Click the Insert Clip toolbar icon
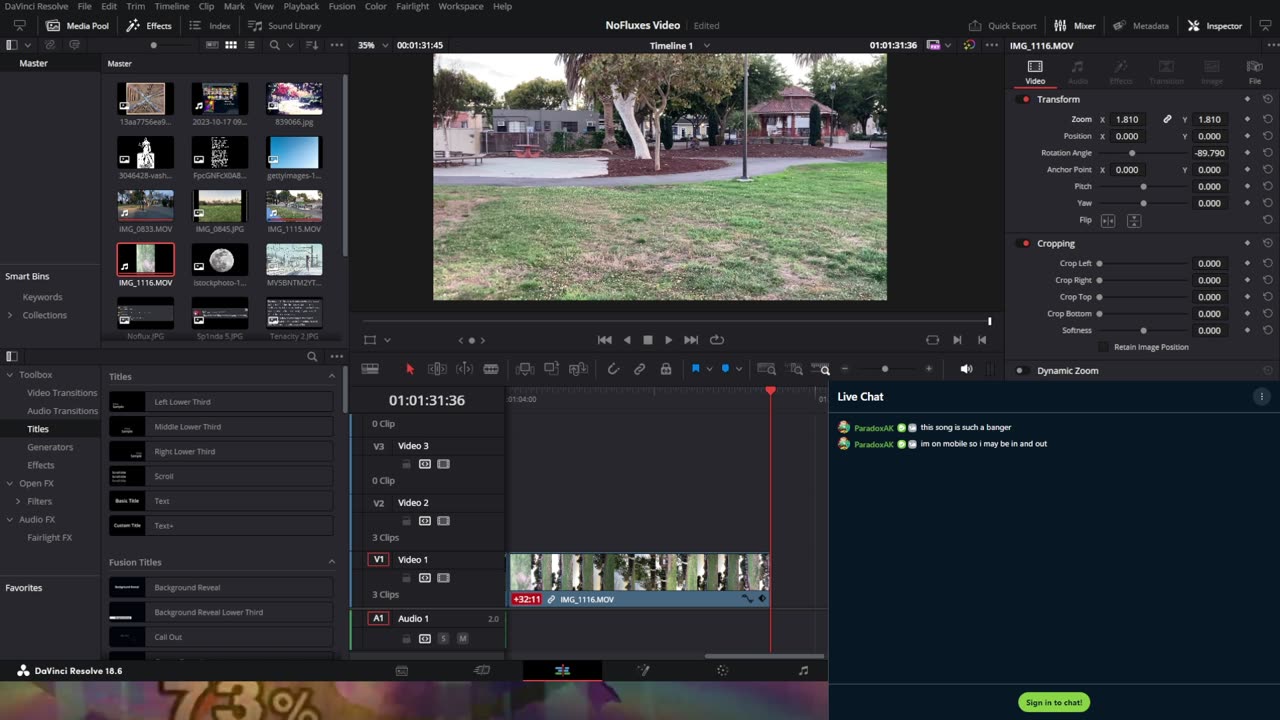Viewport: 1280px width, 720px height. click(524, 369)
